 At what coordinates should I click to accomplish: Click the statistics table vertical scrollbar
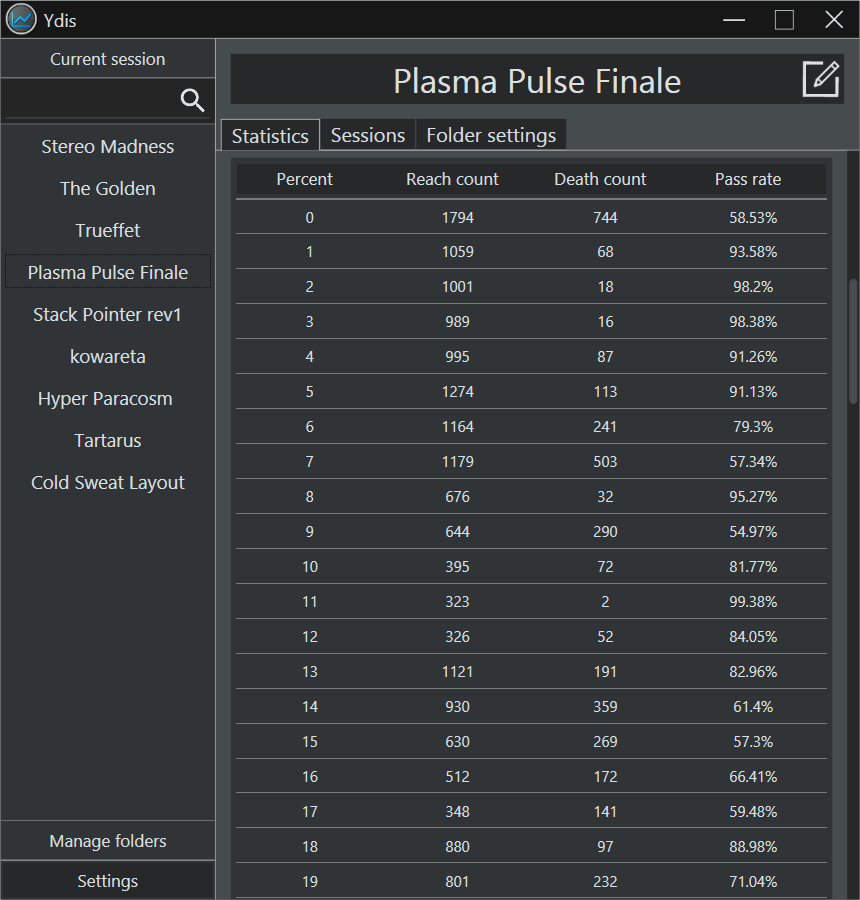point(853,342)
